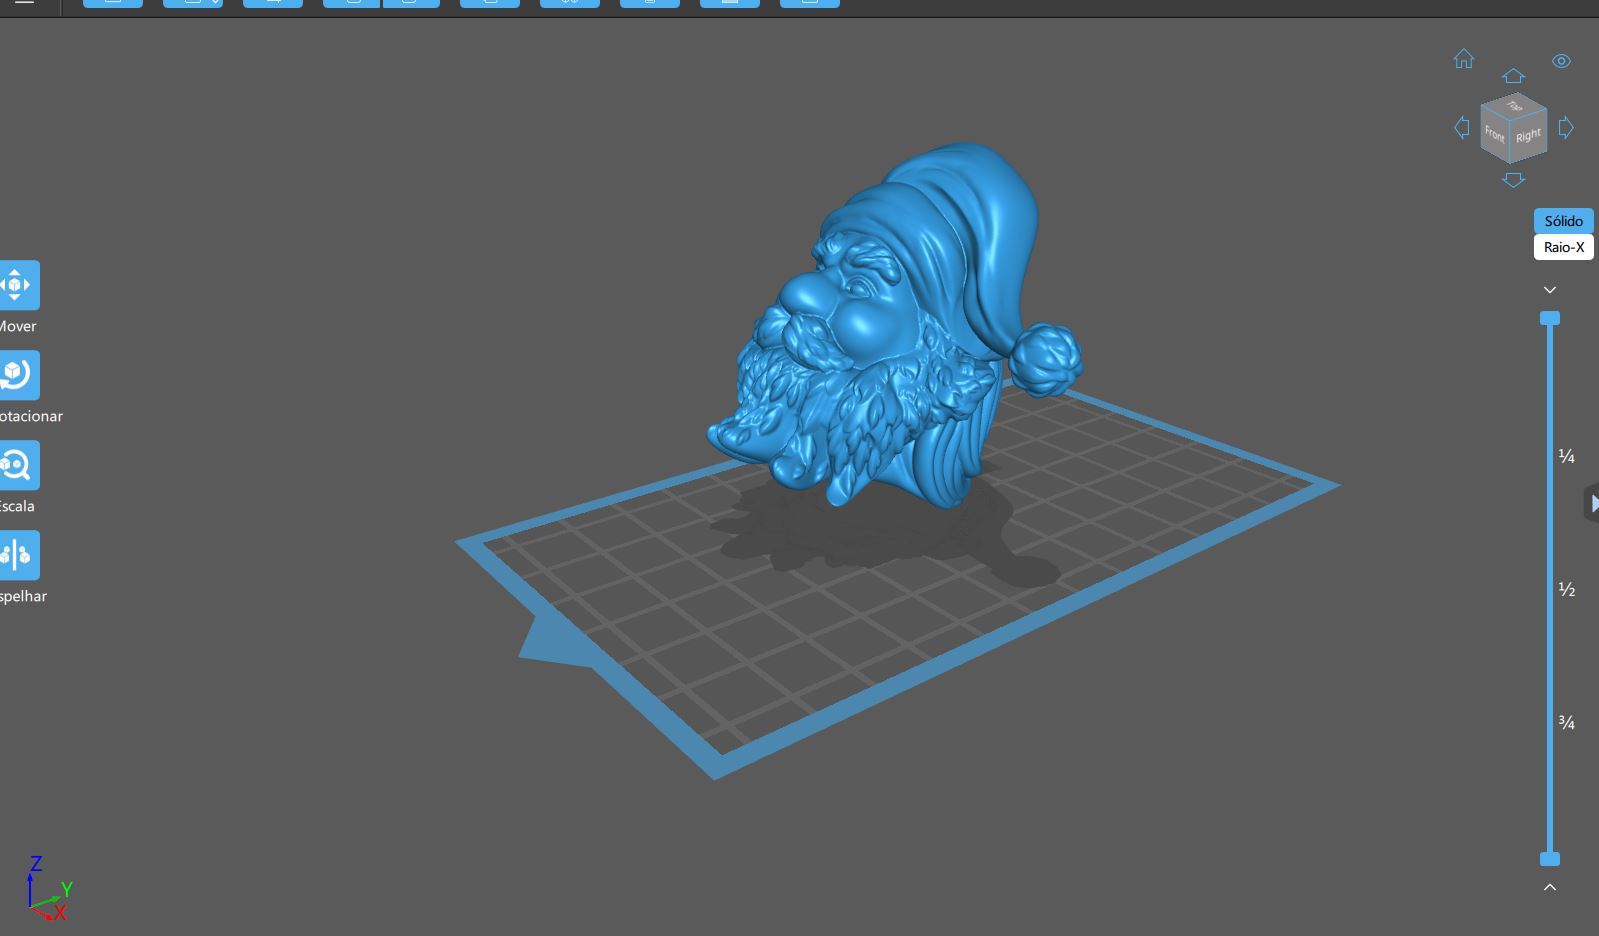The image size is (1599, 936).
Task: Click the Right face of the view cube
Action: 1528,136
